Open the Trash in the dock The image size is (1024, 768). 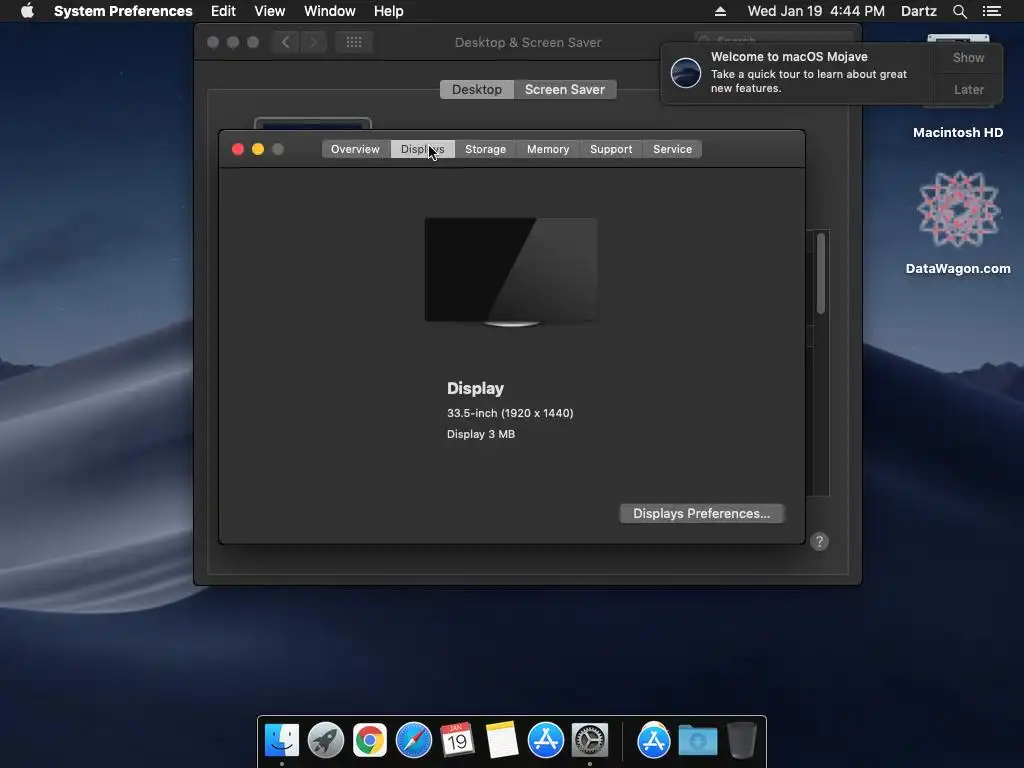(x=742, y=740)
